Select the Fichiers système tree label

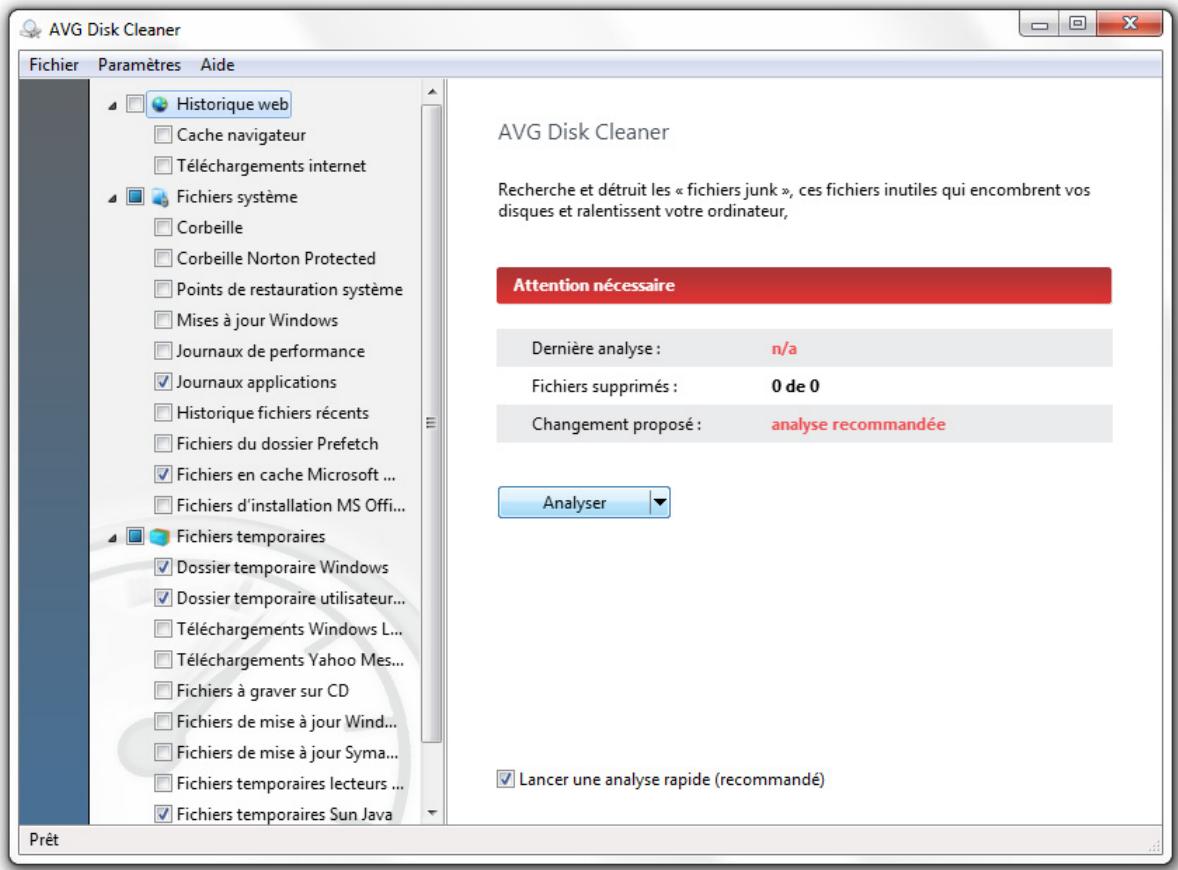click(237, 197)
